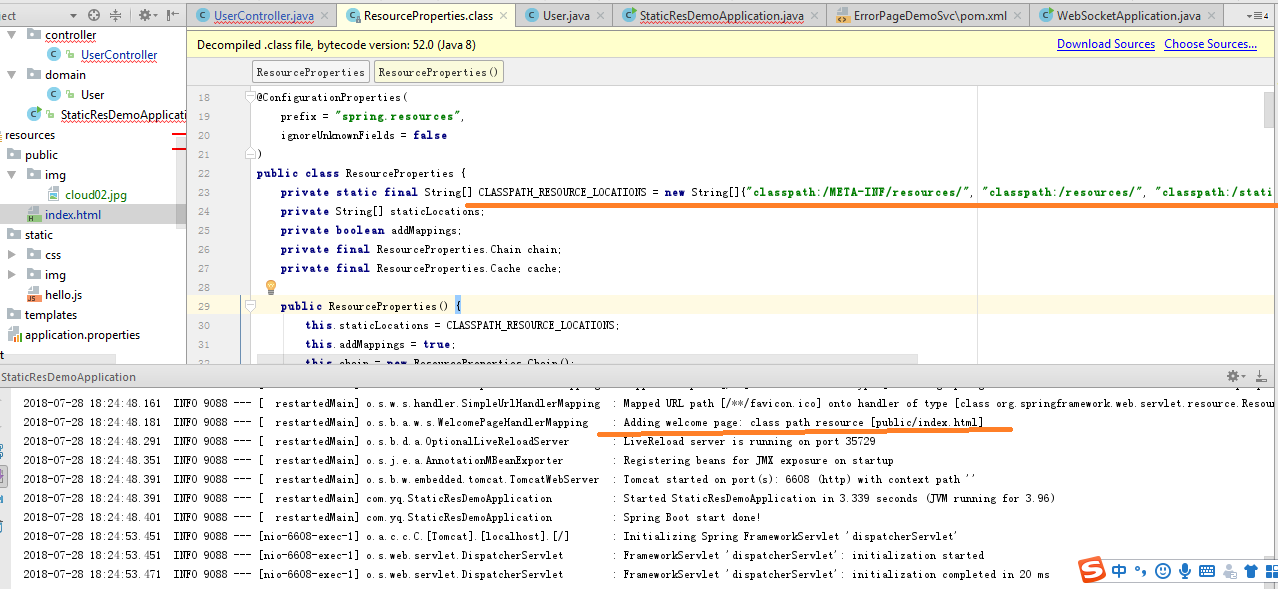Click the yellow intention light bulb icon

coord(270,287)
